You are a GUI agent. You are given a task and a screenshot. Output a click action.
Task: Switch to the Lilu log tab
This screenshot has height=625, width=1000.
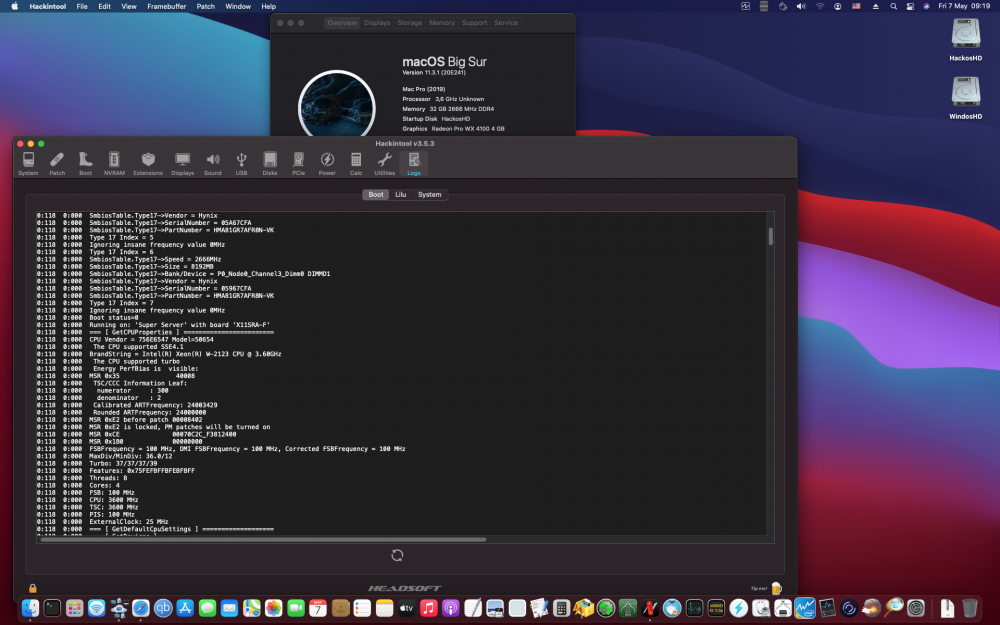401,195
